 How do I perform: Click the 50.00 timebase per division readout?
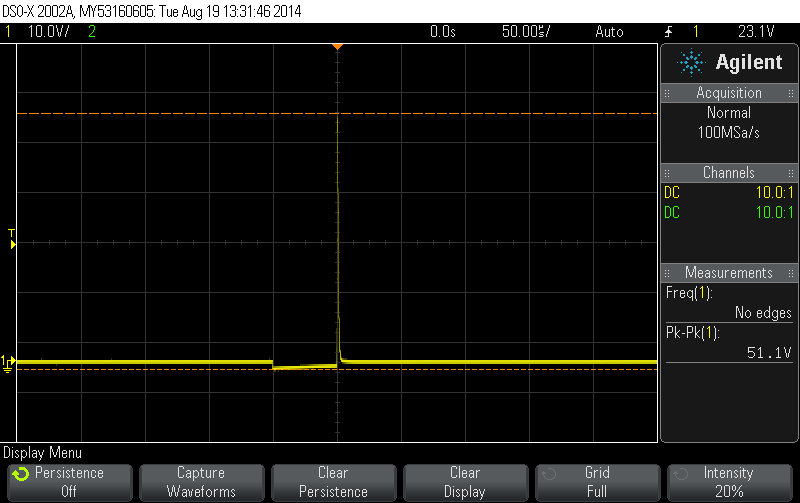[x=526, y=32]
